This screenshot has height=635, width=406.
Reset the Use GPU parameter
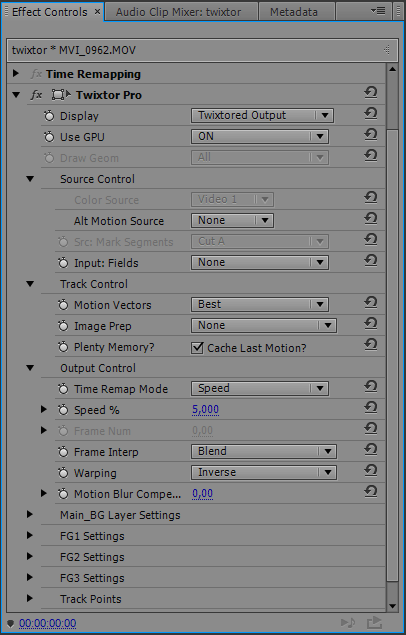point(370,135)
